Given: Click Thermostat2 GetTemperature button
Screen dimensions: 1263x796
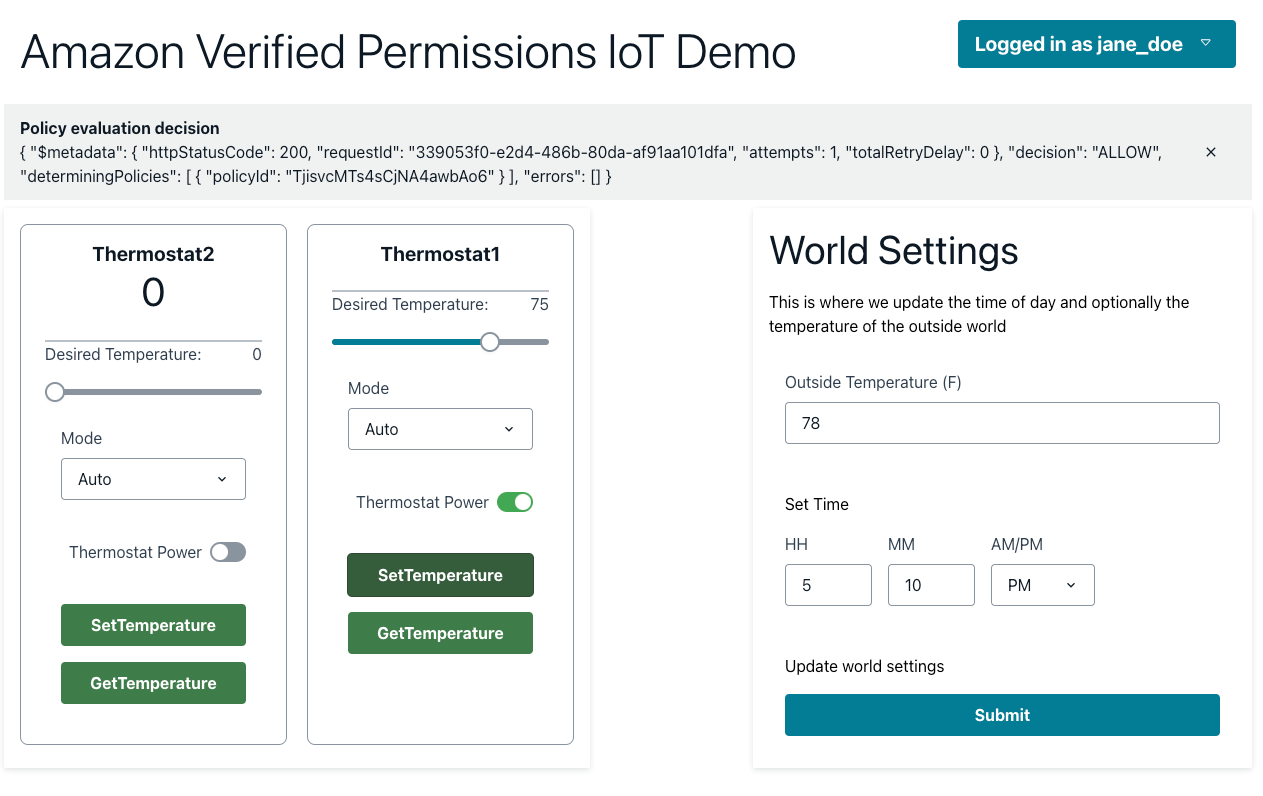Looking at the screenshot, I should coord(153,683).
